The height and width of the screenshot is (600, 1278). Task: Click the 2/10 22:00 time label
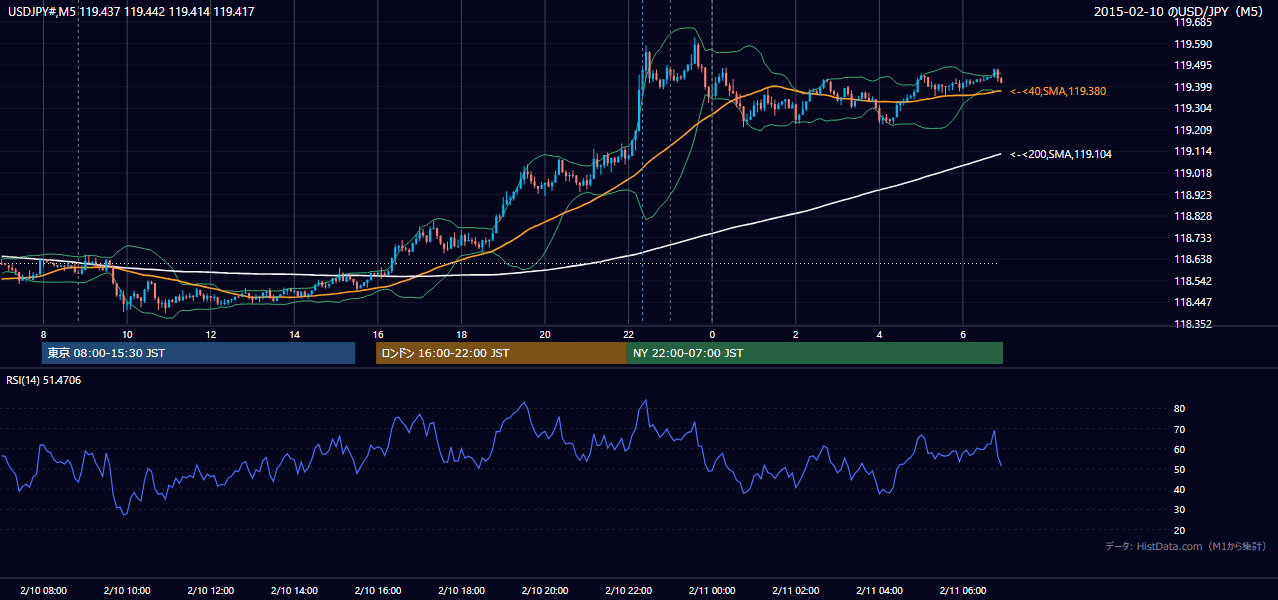tap(628, 591)
